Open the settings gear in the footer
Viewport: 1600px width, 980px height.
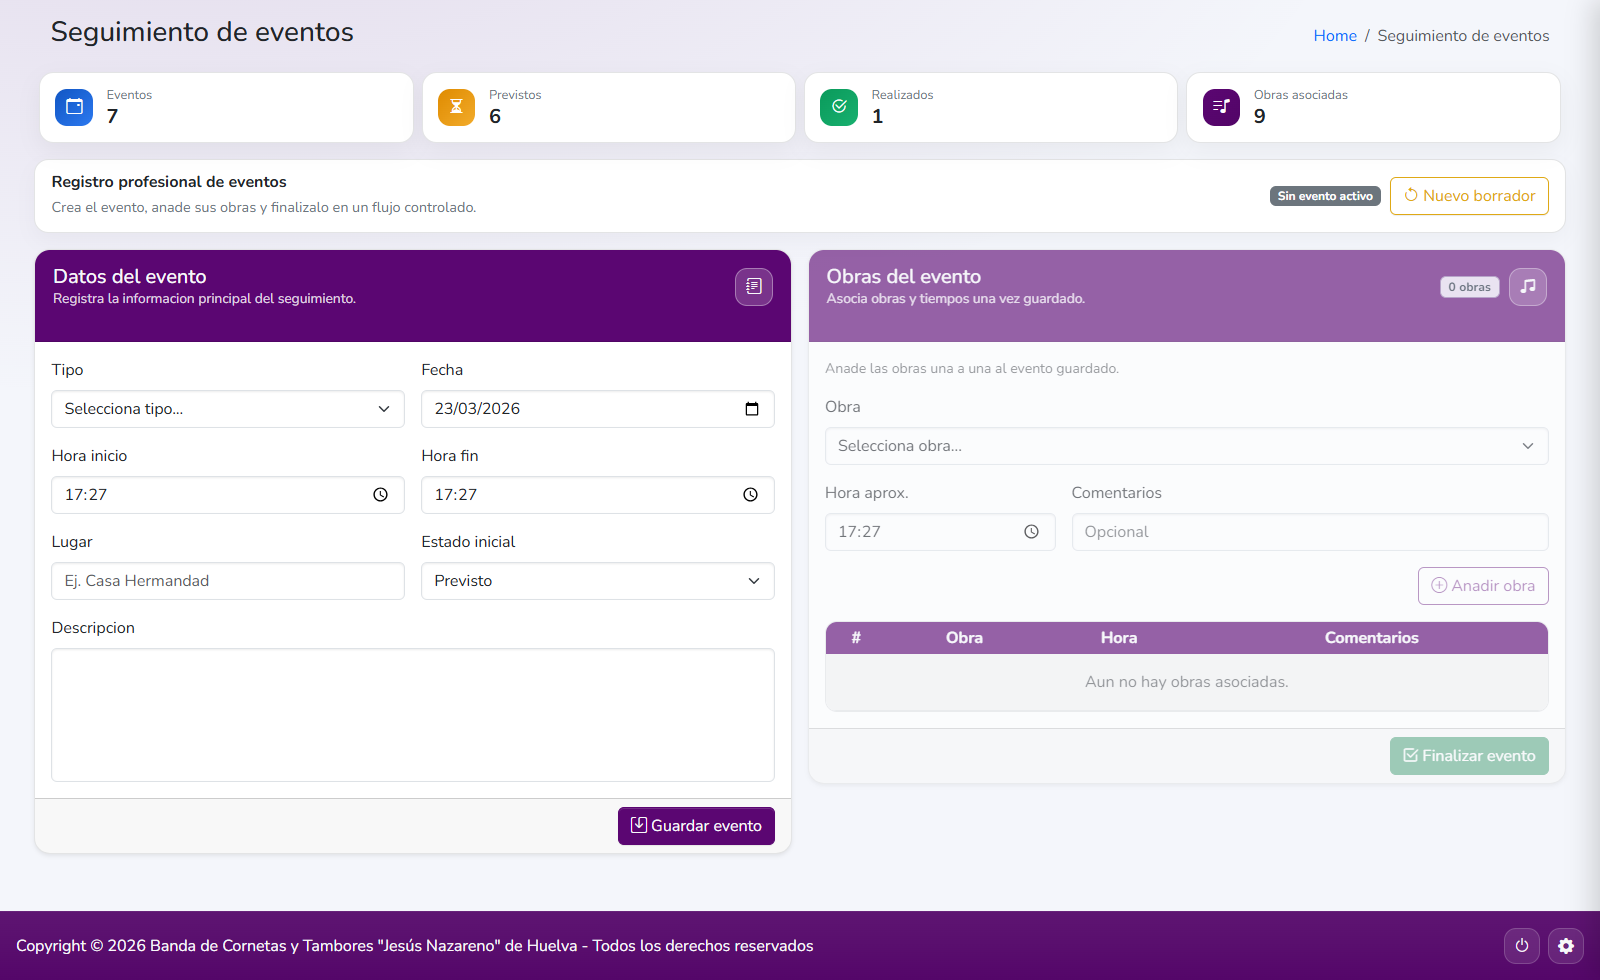click(1566, 945)
